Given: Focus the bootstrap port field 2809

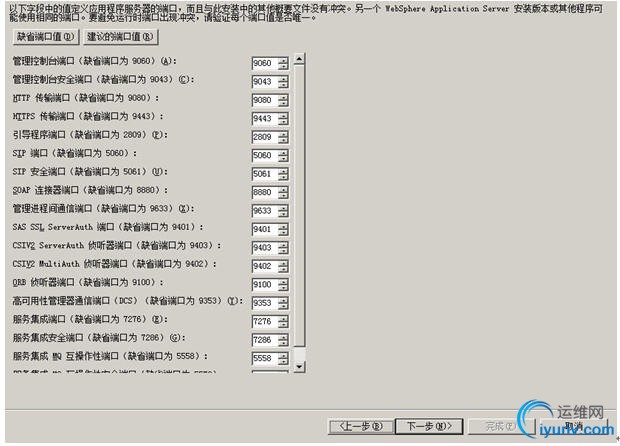Looking at the screenshot, I should point(265,137).
